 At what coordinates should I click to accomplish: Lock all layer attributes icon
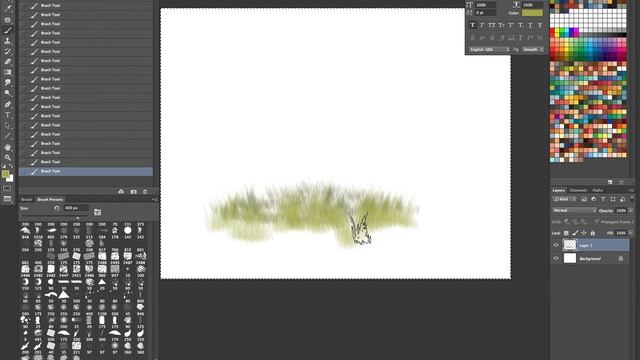[593, 233]
